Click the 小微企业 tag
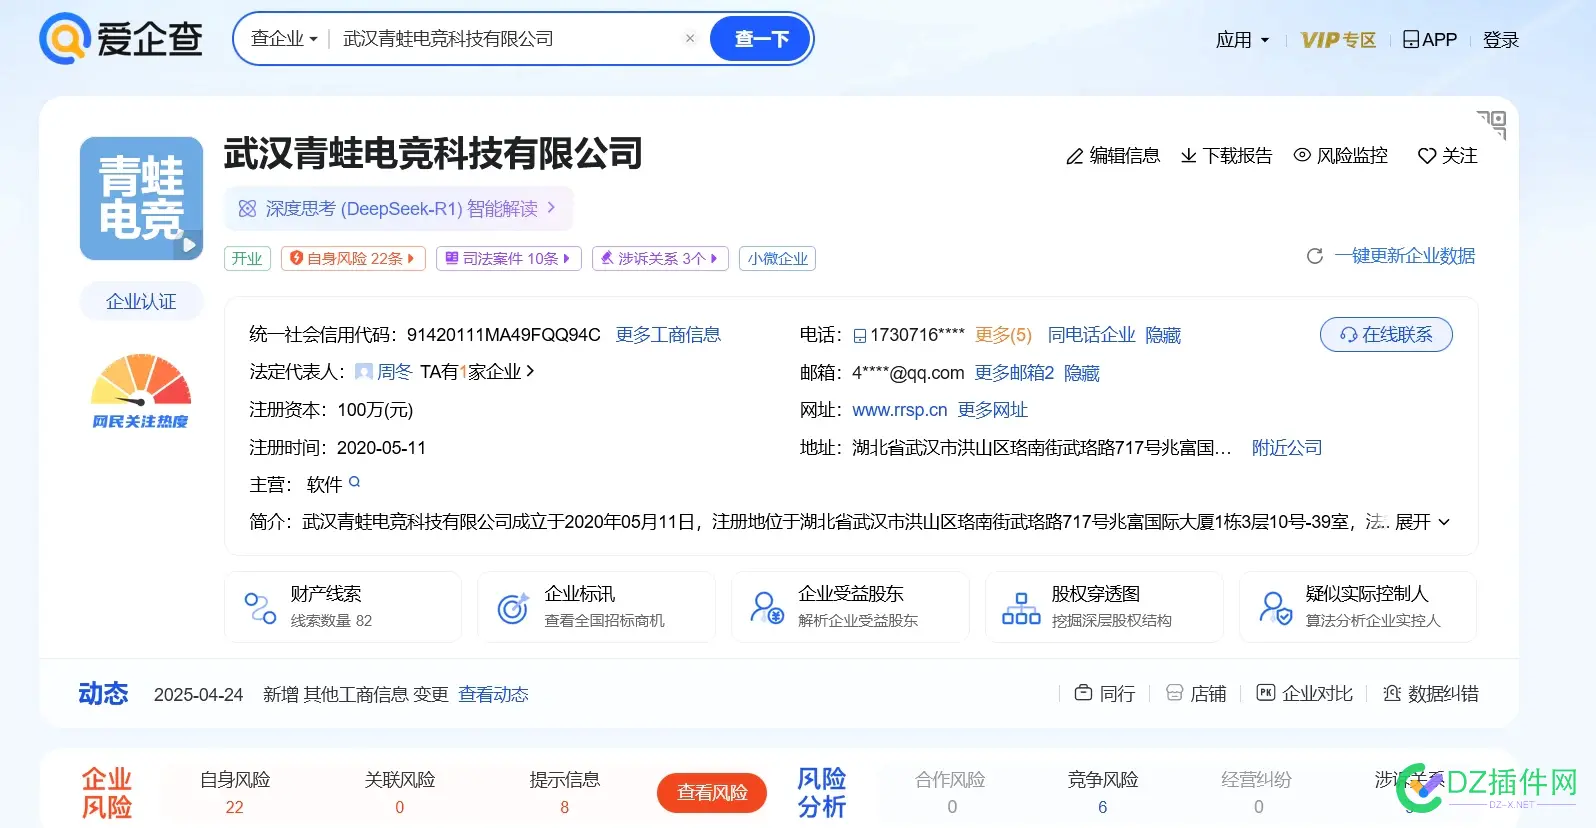The width and height of the screenshot is (1596, 828). click(x=778, y=258)
